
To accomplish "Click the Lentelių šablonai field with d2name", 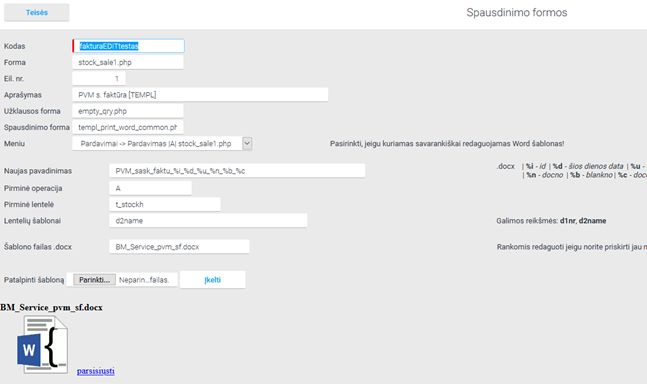I will pyautogui.click(x=208, y=221).
